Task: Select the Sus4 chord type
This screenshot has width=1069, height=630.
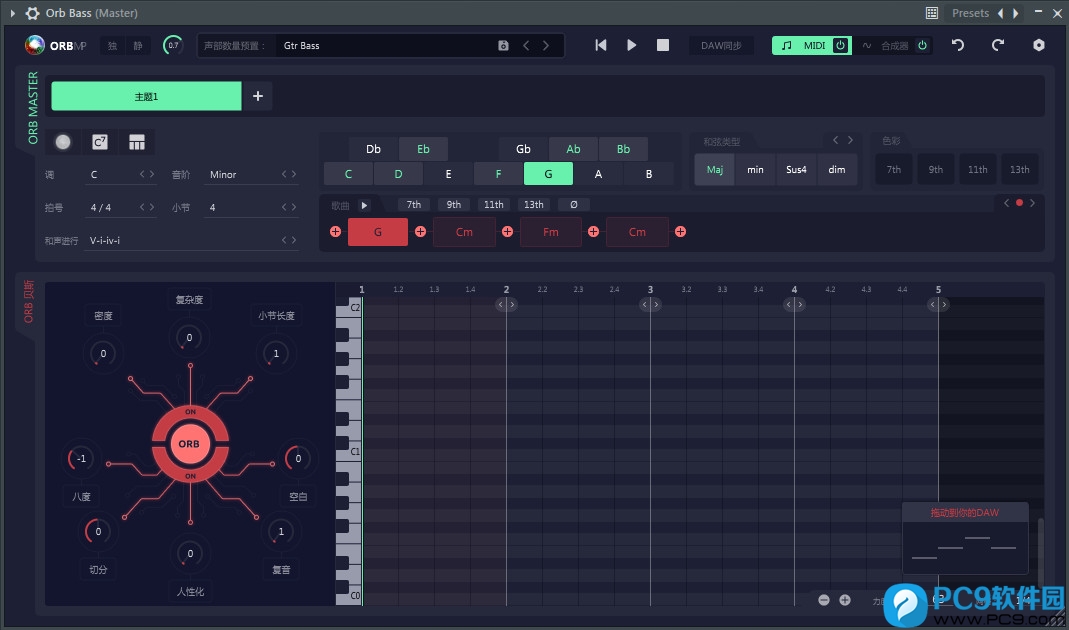Action: tap(796, 170)
